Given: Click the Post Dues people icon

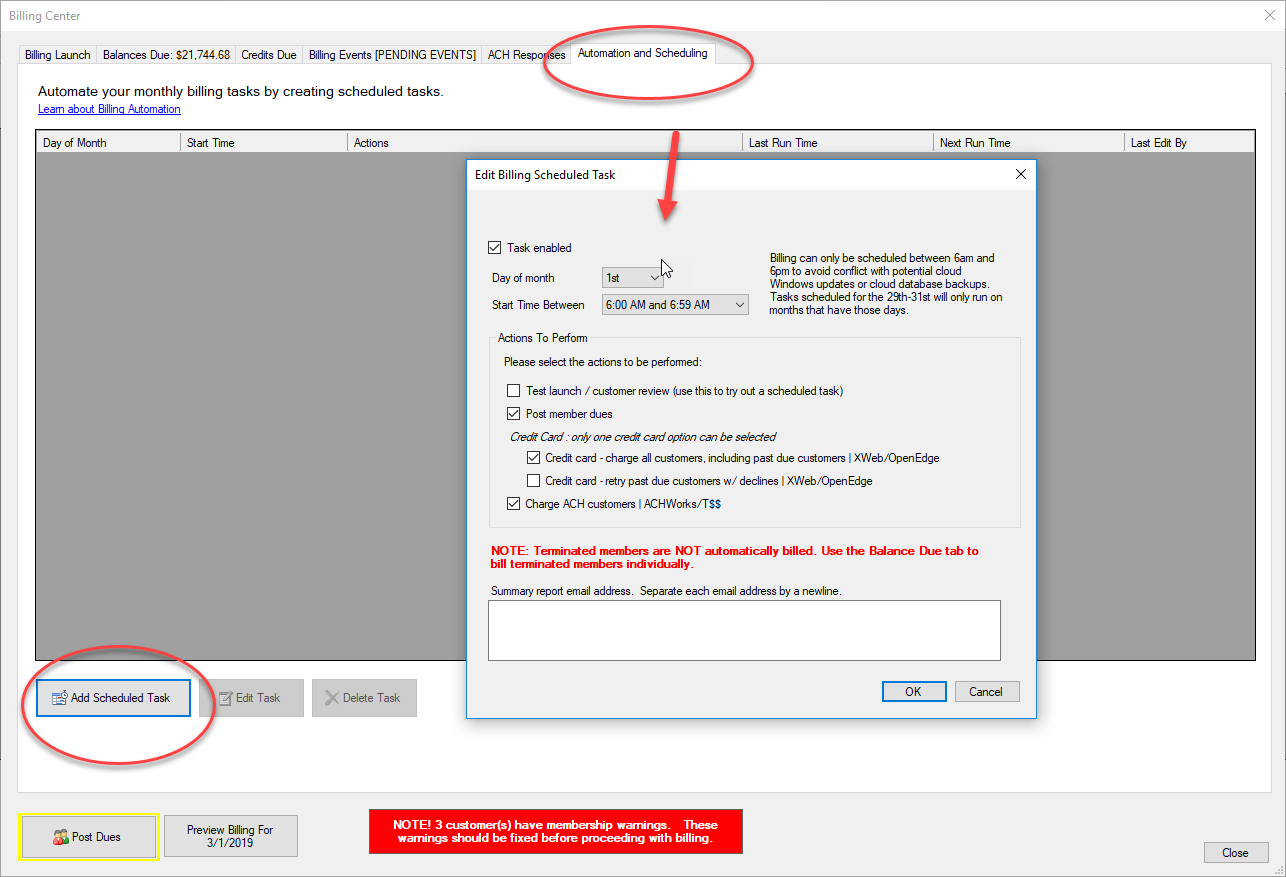Looking at the screenshot, I should [60, 837].
